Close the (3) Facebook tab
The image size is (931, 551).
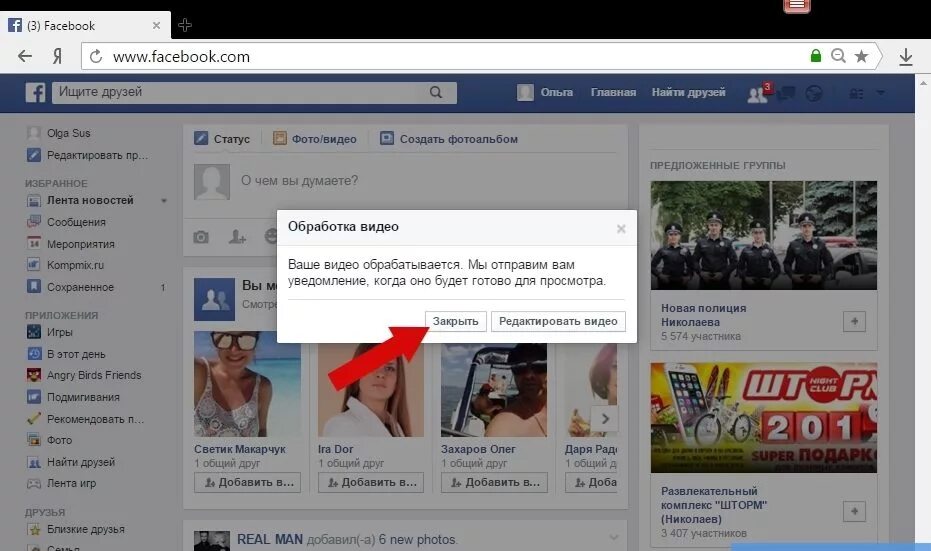point(156,26)
